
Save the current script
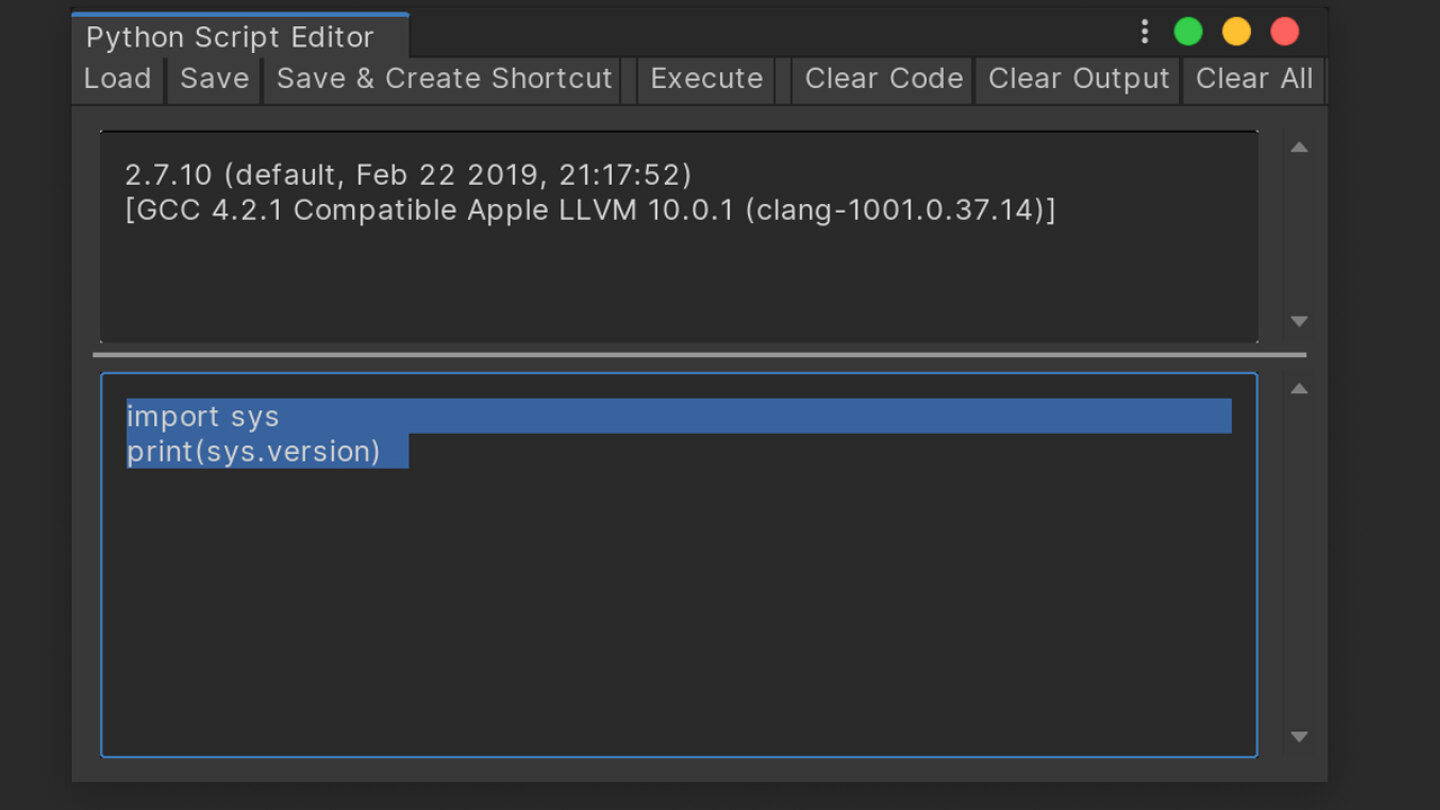[x=214, y=79]
